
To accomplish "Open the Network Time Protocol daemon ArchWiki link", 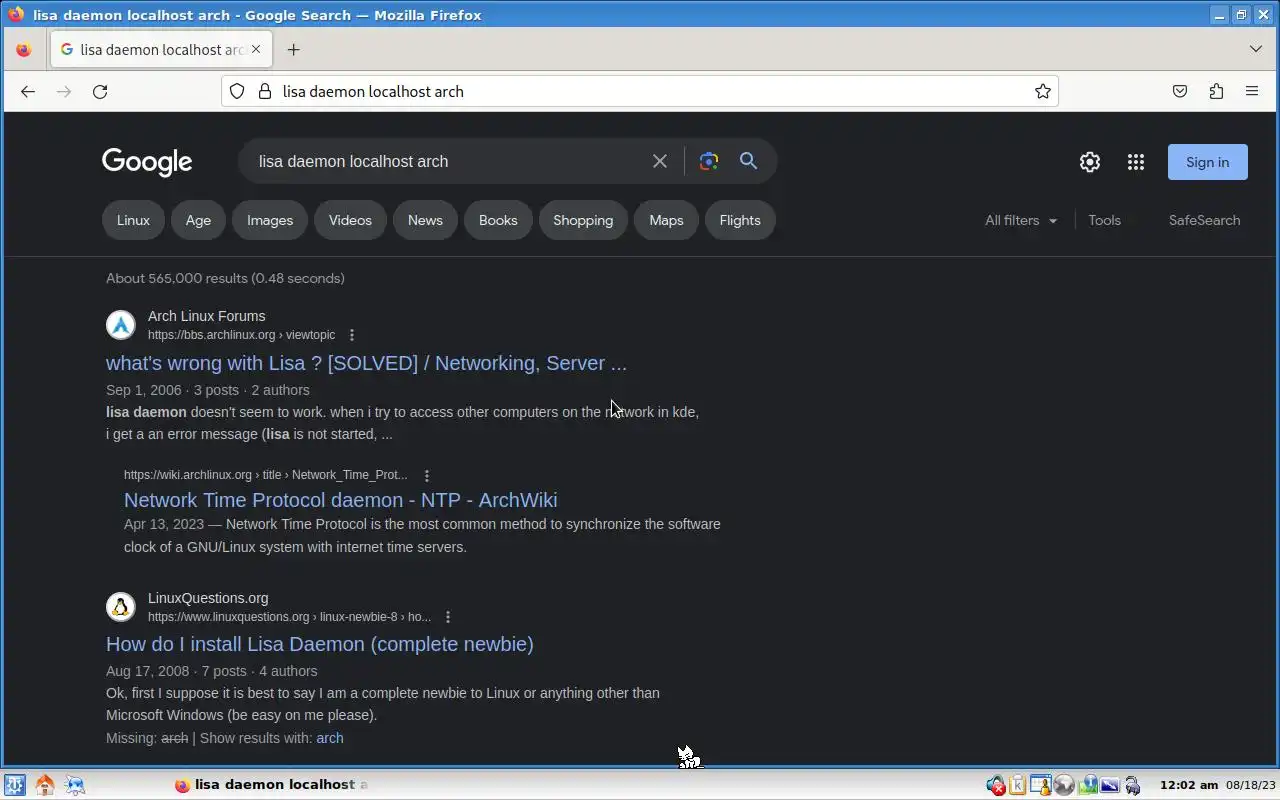I will (340, 500).
